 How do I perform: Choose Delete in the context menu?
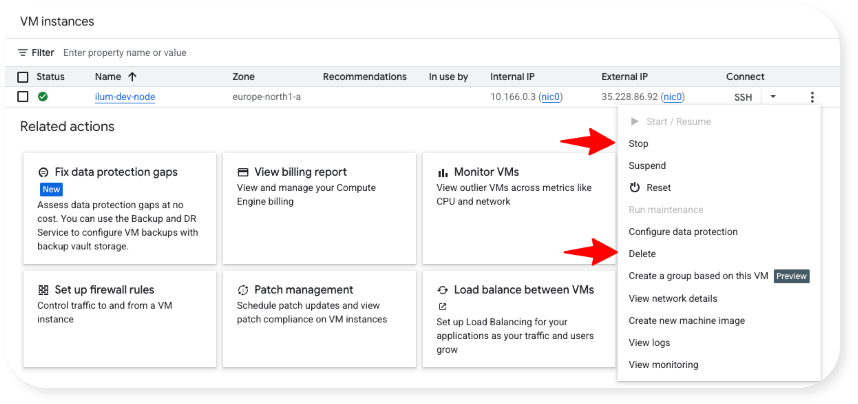[642, 254]
